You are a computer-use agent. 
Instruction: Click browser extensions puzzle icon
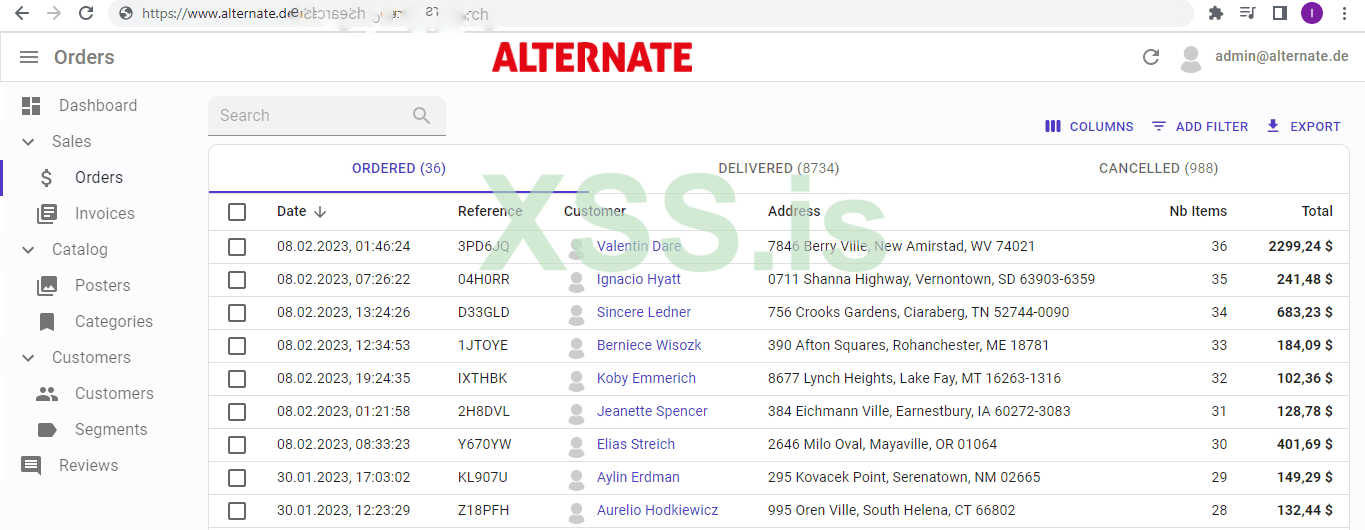(1216, 13)
